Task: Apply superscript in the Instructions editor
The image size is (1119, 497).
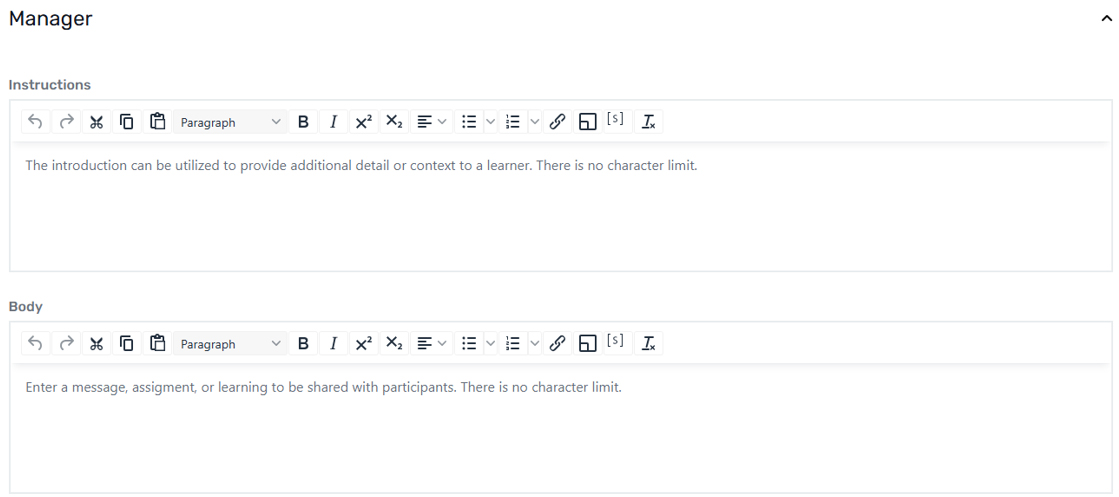Action: pyautogui.click(x=363, y=122)
